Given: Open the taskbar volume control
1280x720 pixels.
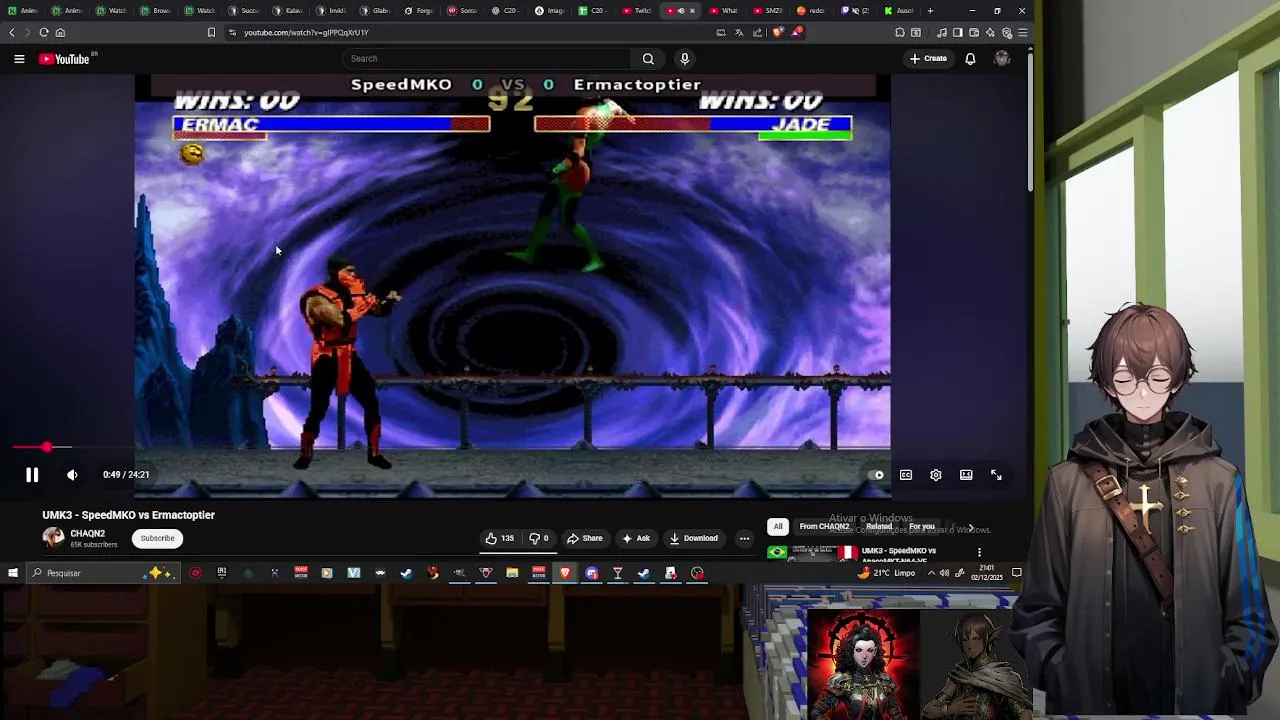Looking at the screenshot, I should coord(944,573).
